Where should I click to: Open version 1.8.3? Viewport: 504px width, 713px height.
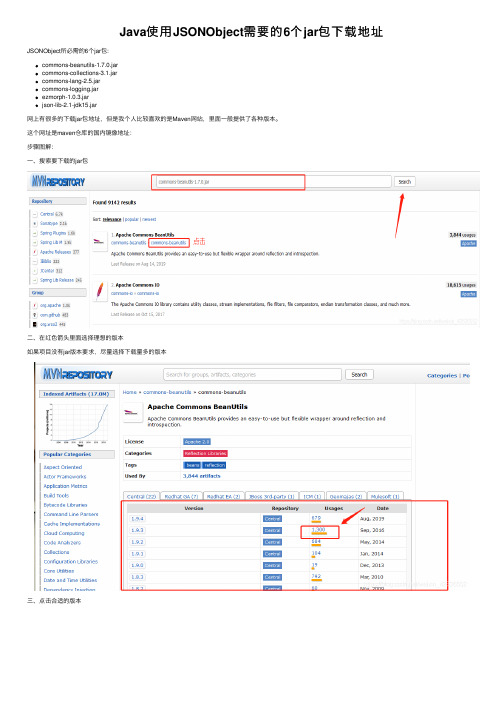coord(137,577)
